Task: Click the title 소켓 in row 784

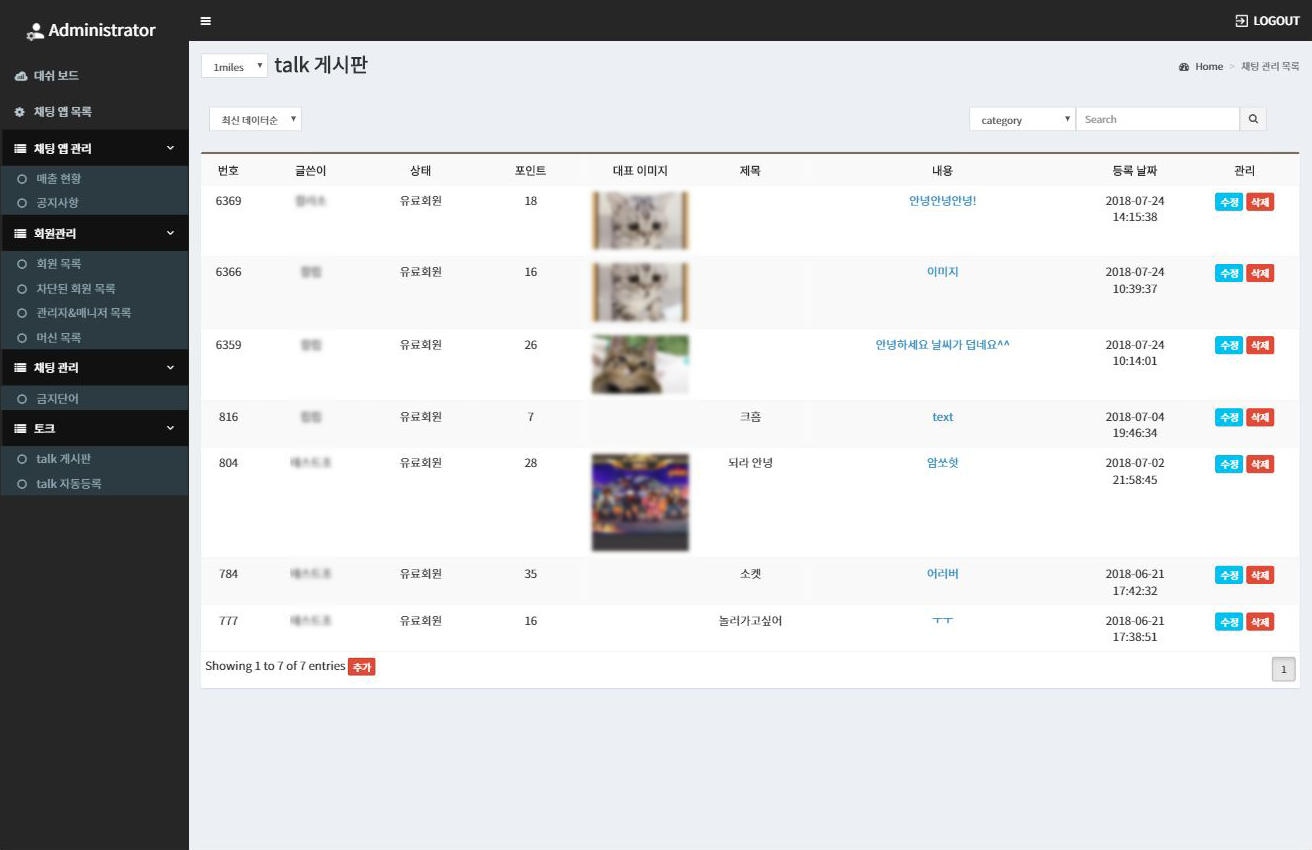Action: pos(750,574)
